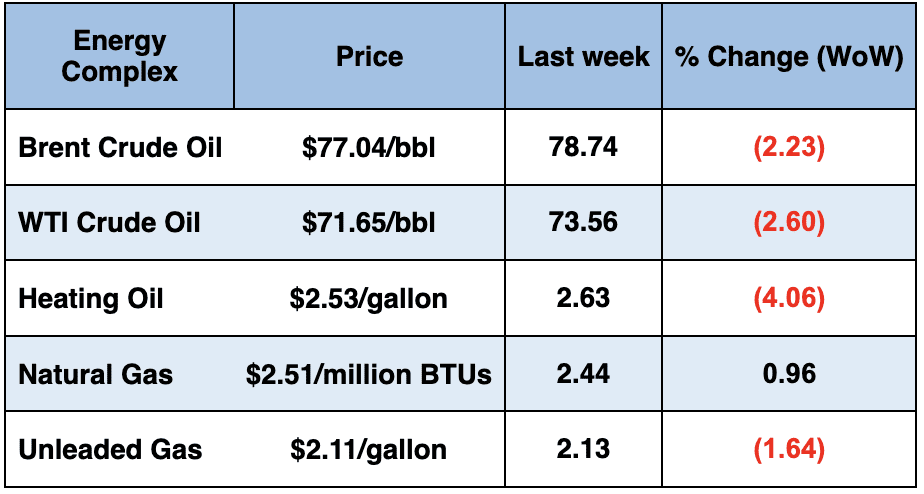
Task: Click the Energy Complex header cell
Action: [x=118, y=56]
